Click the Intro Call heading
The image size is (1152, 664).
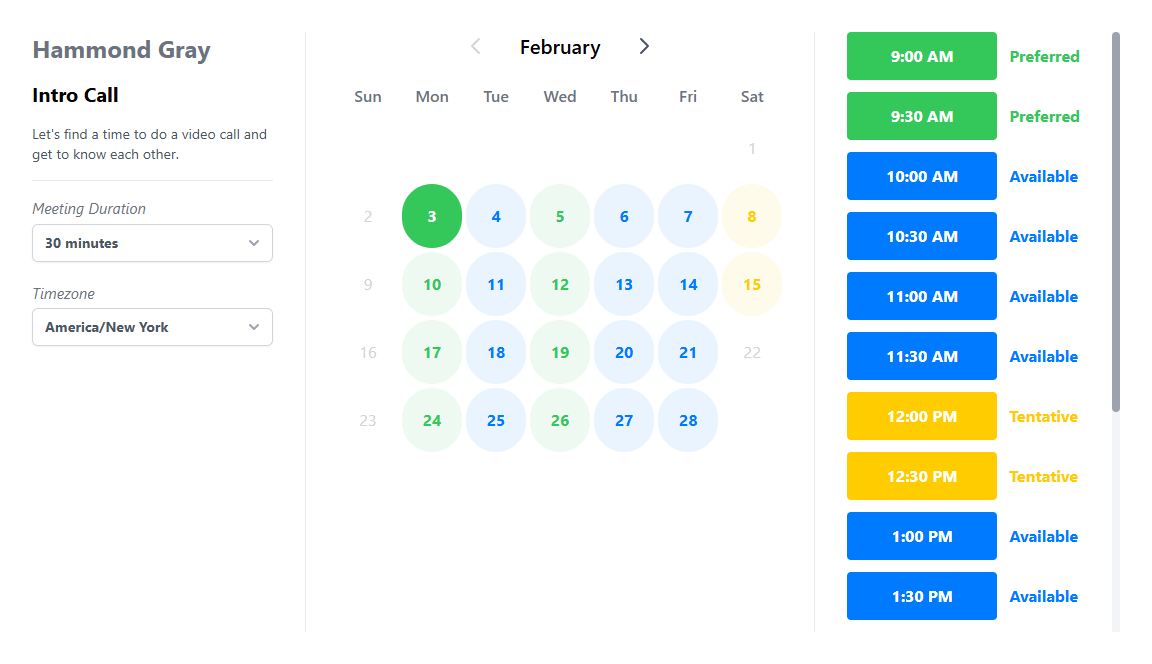75,95
